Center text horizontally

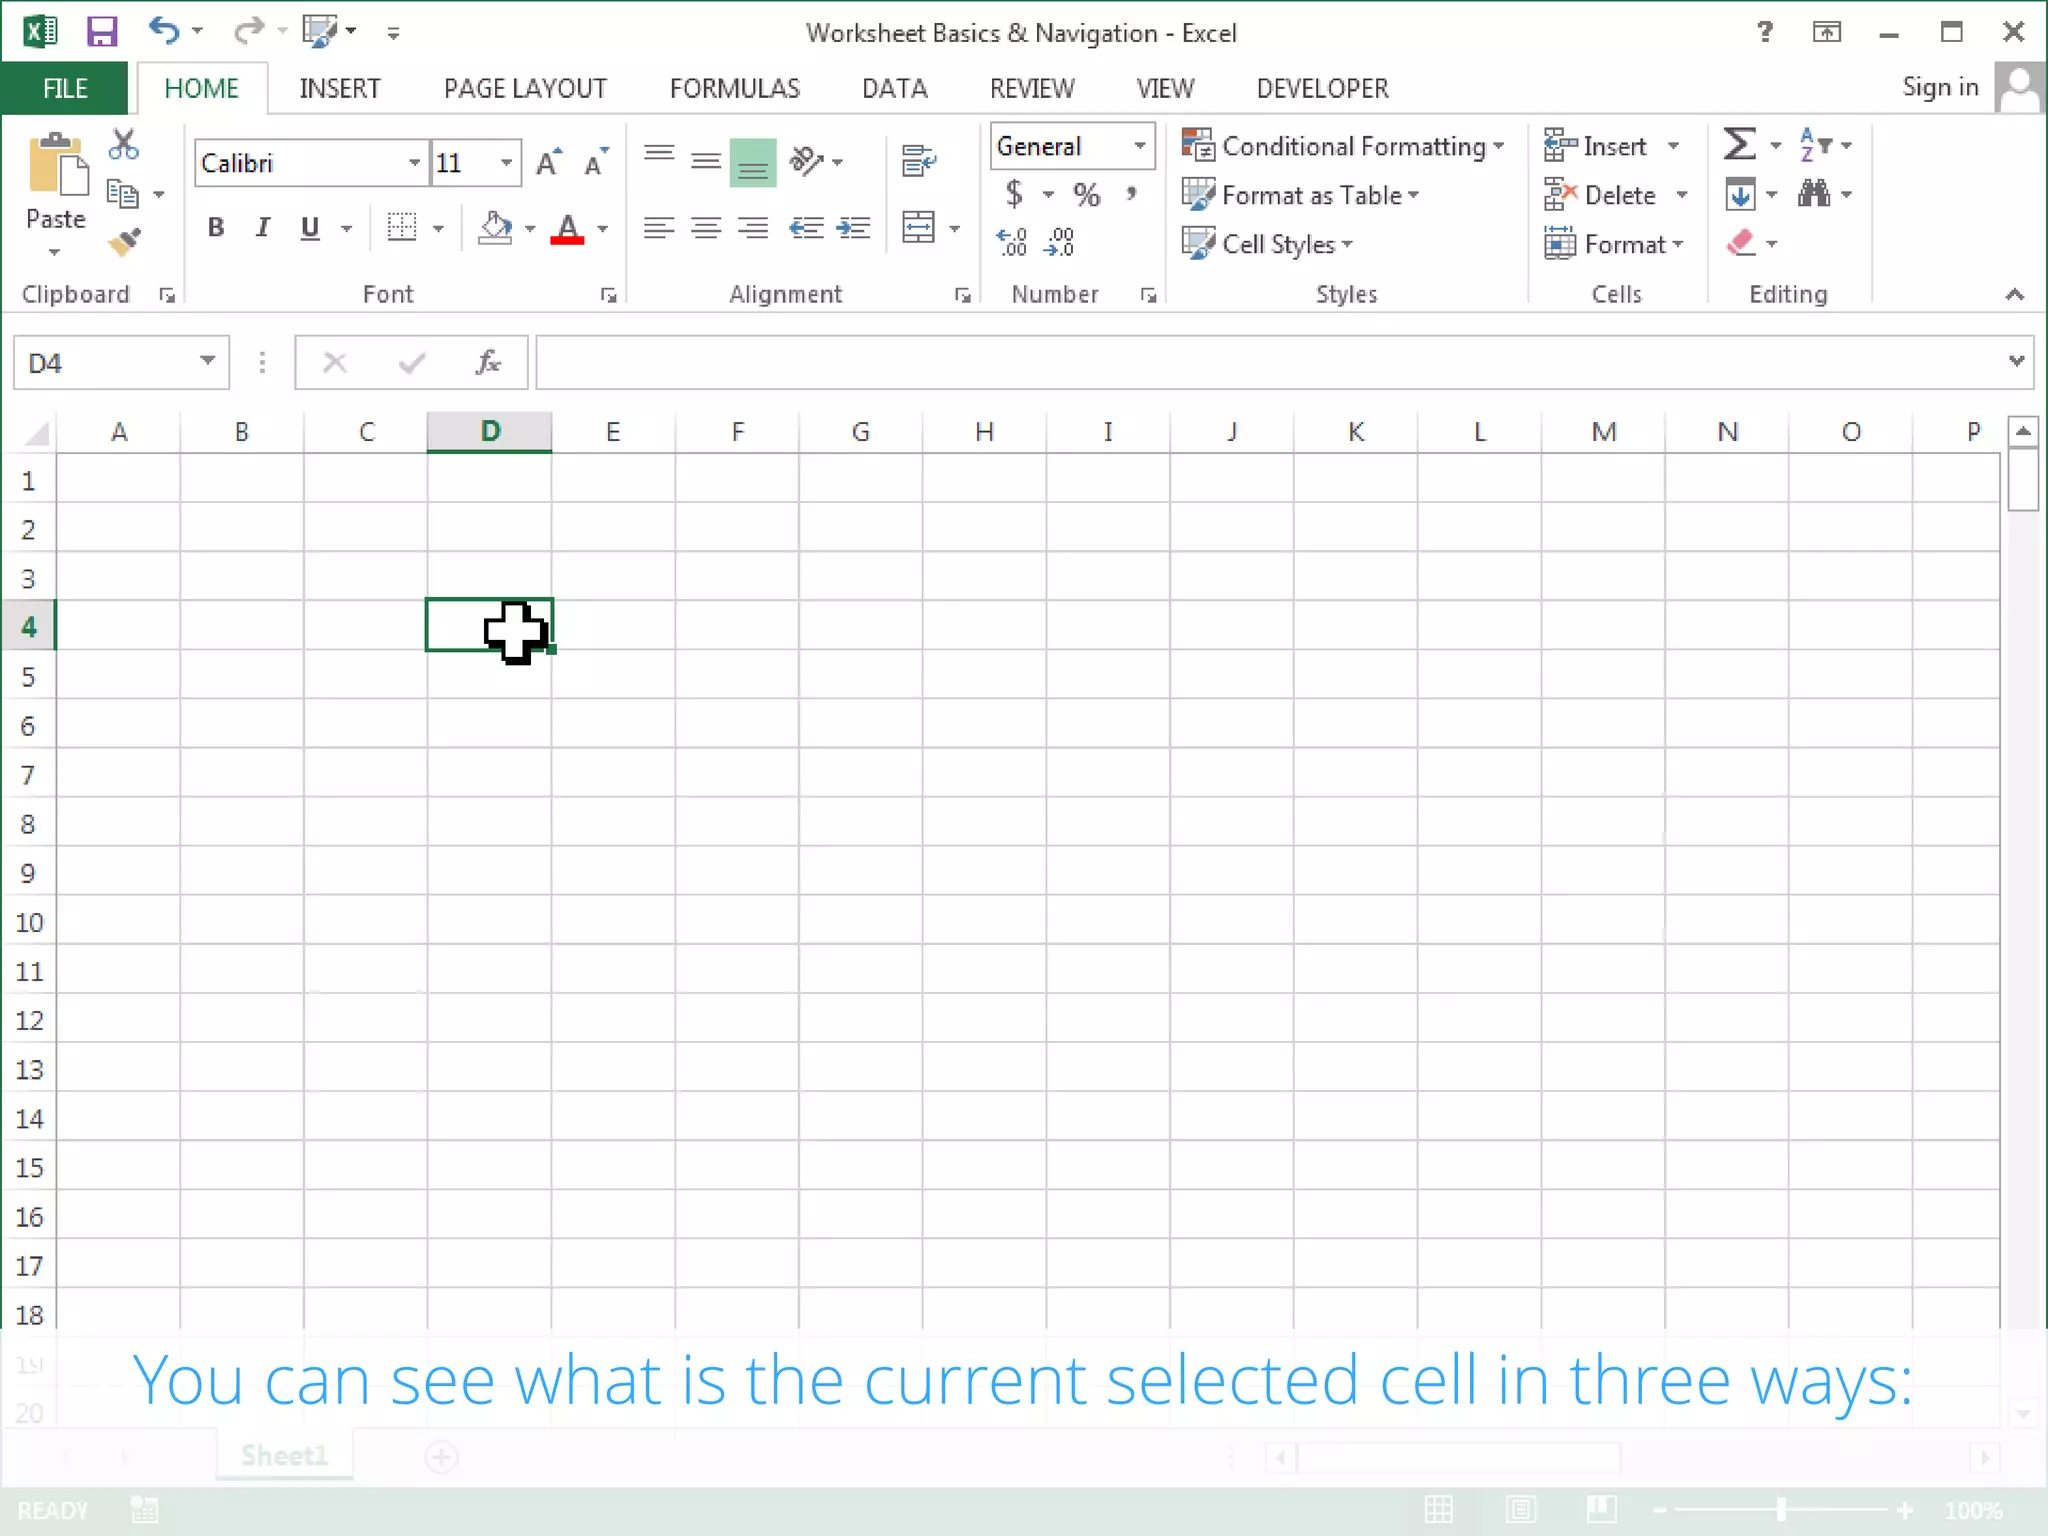[x=706, y=228]
